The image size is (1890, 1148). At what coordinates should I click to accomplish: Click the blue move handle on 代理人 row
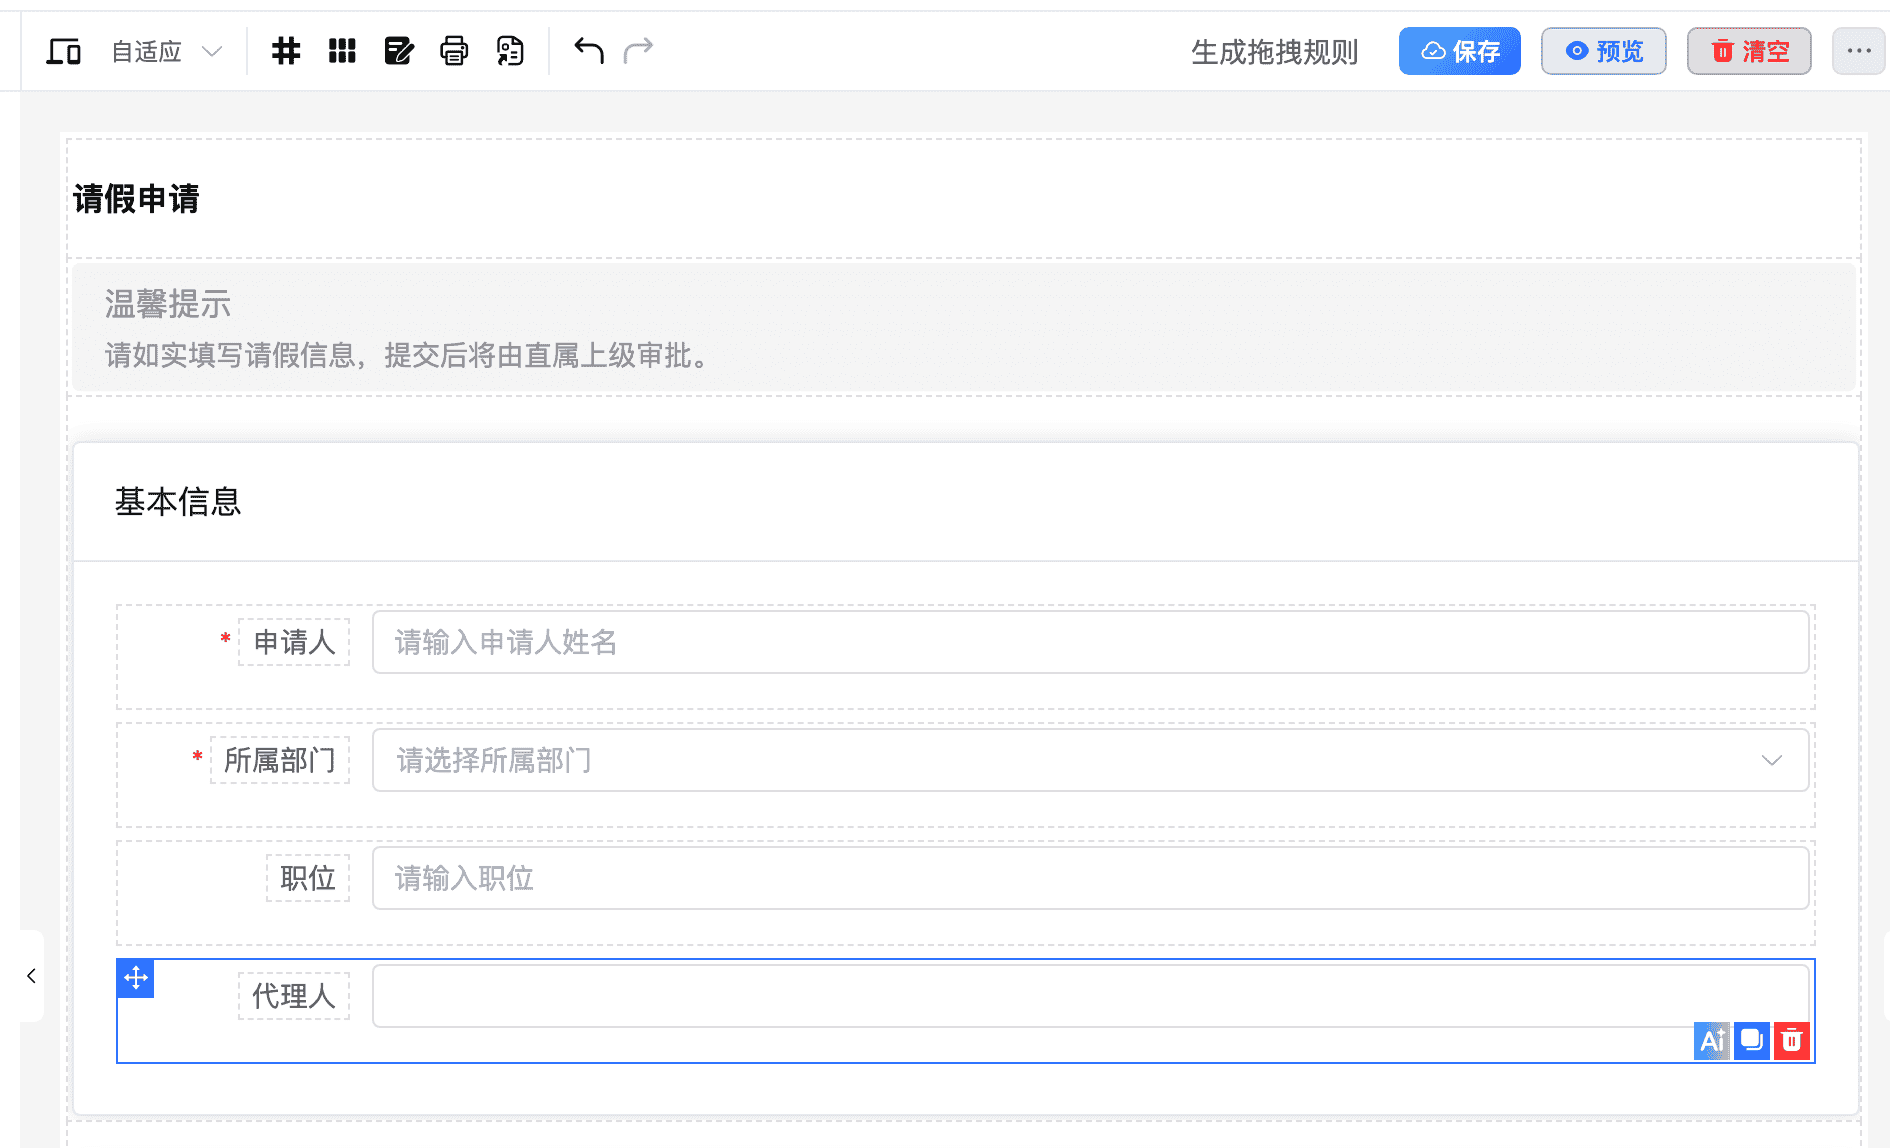click(136, 978)
